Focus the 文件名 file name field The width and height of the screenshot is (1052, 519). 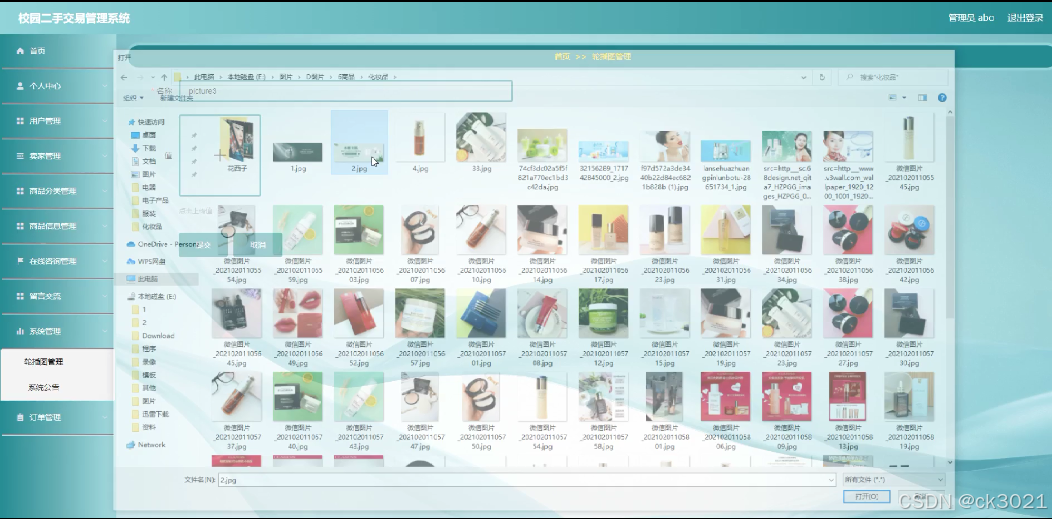tap(527, 479)
